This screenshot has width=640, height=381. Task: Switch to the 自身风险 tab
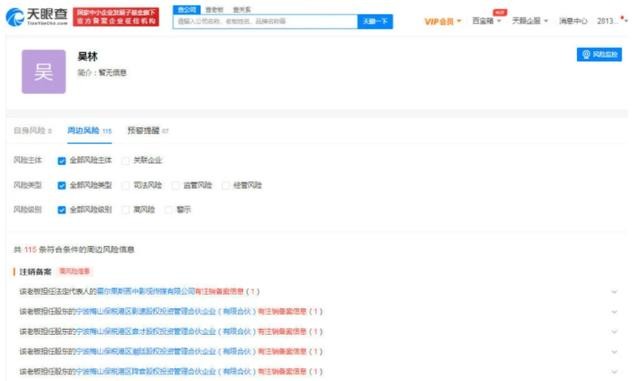[33, 131]
